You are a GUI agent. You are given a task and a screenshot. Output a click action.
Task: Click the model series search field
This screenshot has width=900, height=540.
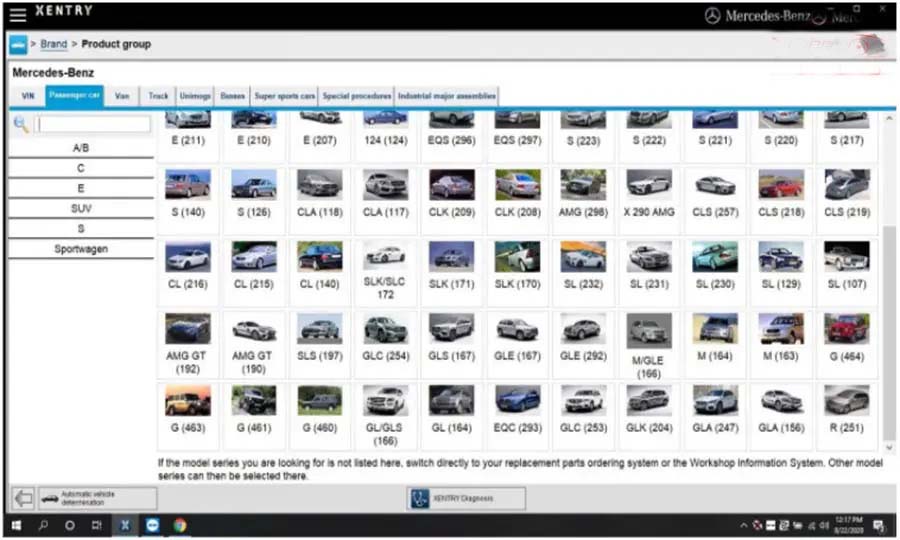click(x=92, y=124)
